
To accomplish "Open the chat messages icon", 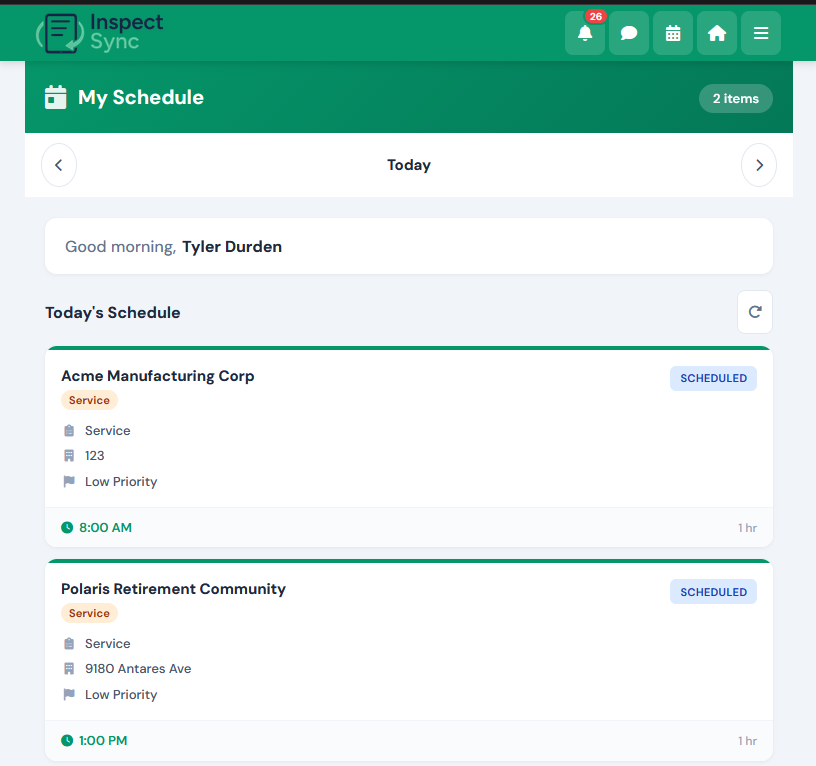I will [629, 33].
